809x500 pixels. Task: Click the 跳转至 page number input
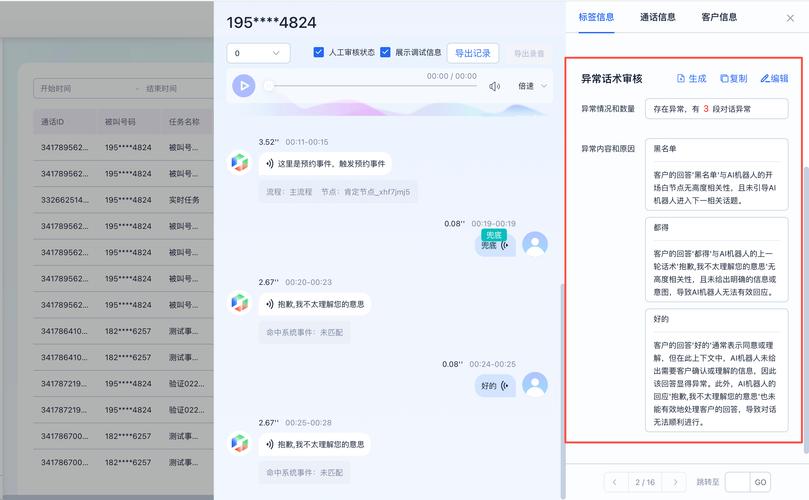(737, 482)
